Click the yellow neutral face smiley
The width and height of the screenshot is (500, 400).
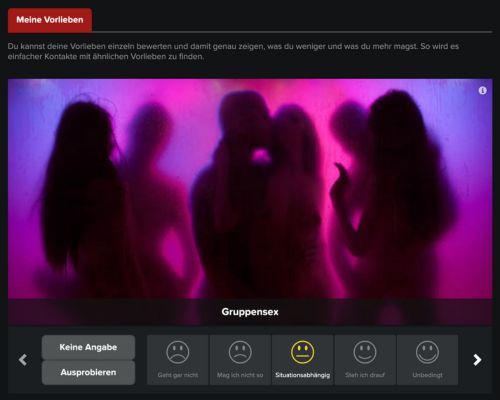pyautogui.click(x=302, y=352)
